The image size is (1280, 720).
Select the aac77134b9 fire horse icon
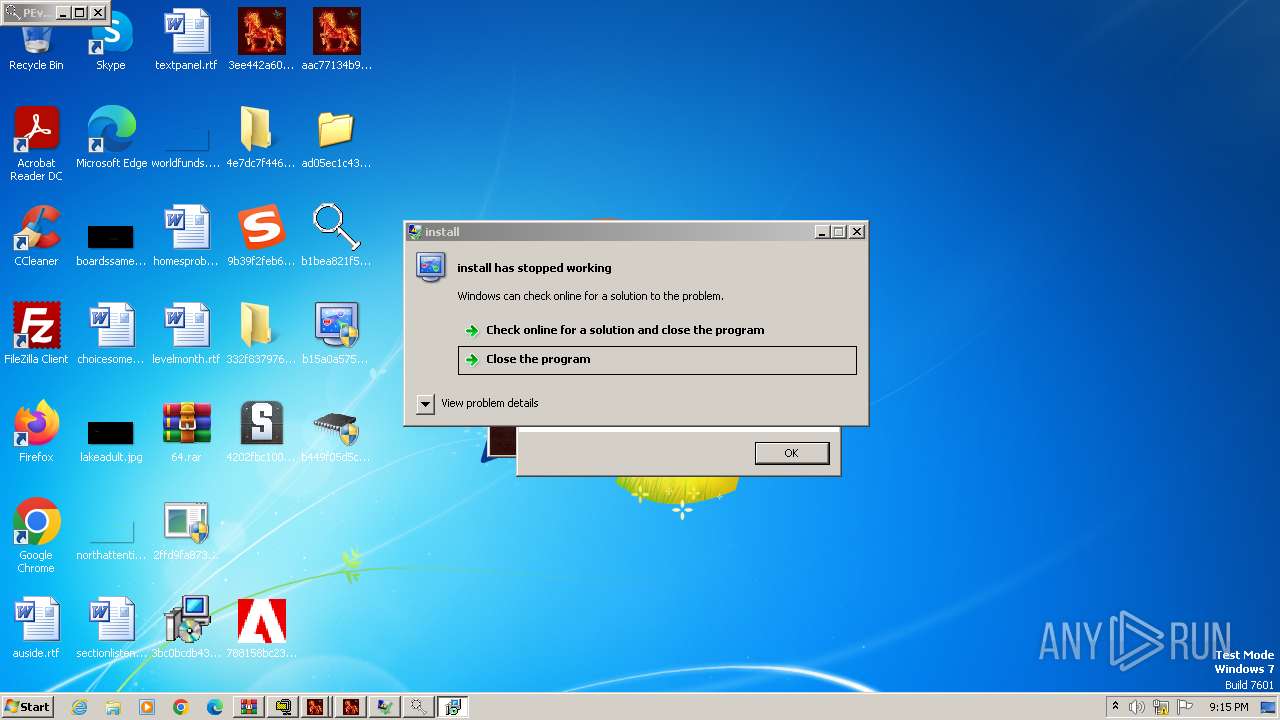coord(337,40)
